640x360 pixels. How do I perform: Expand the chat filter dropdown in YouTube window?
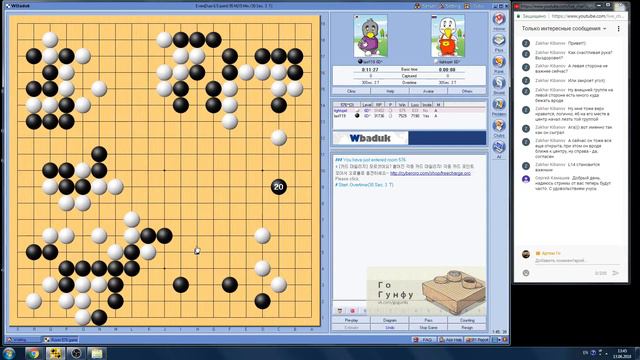coord(564,29)
